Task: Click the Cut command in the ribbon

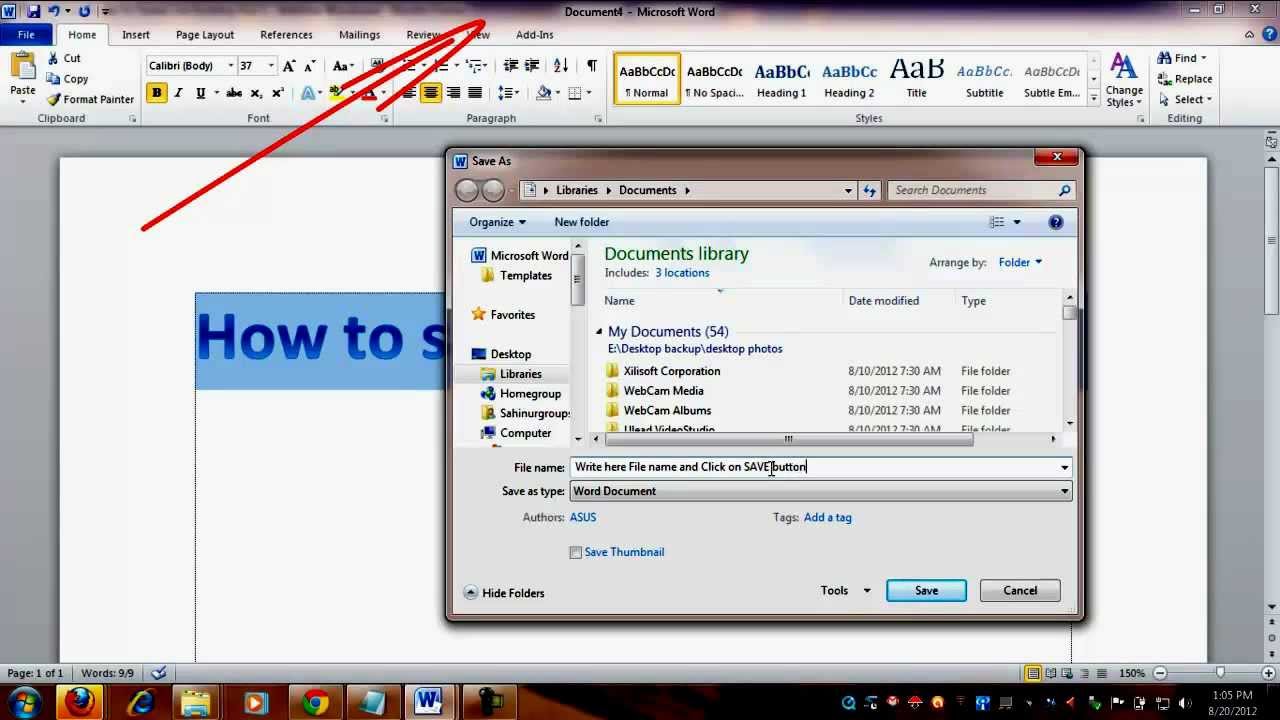Action: (64, 58)
